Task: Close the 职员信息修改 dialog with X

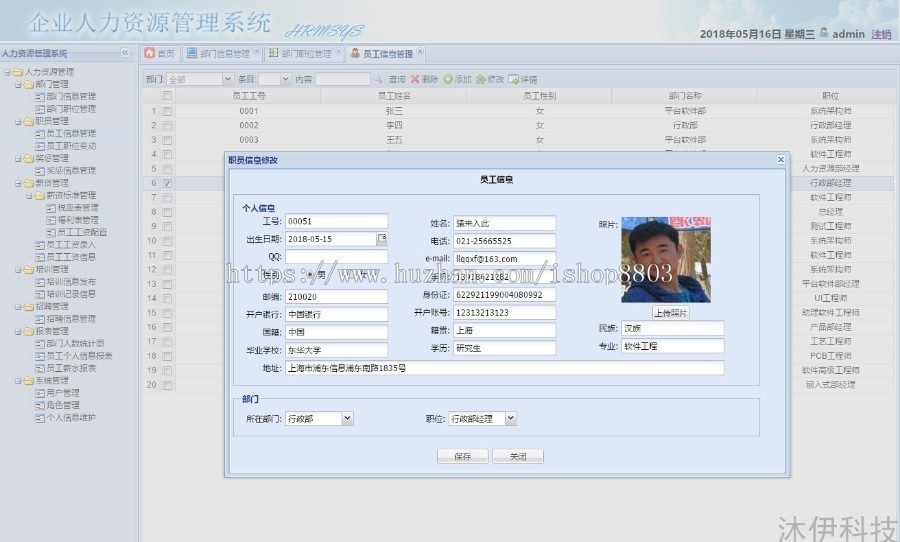Action: point(781,159)
